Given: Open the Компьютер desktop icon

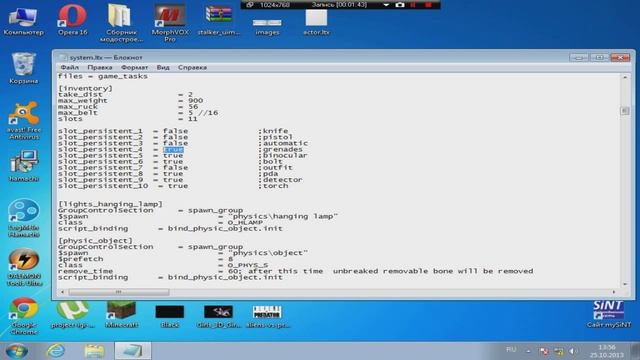Looking at the screenshot, I should 23,21.
